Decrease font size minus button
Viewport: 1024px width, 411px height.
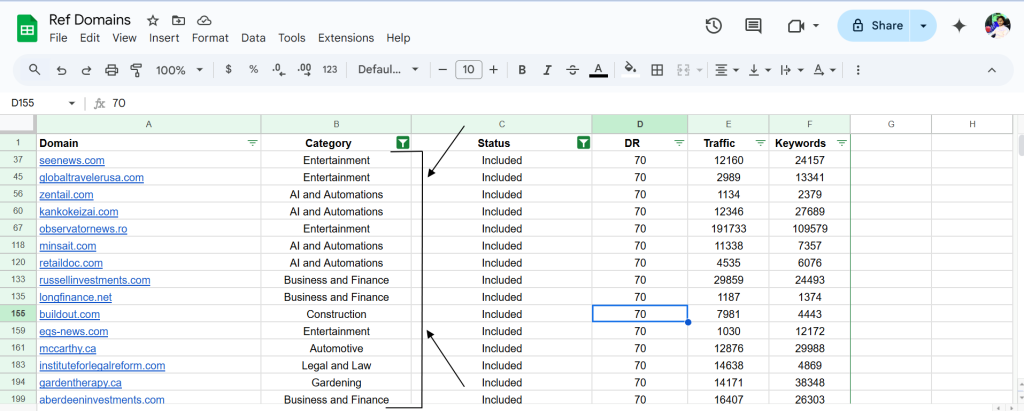click(x=443, y=70)
